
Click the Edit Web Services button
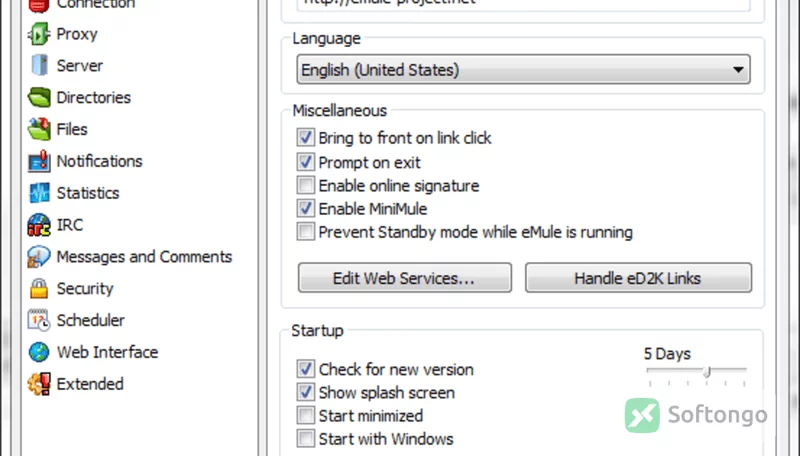tap(405, 278)
